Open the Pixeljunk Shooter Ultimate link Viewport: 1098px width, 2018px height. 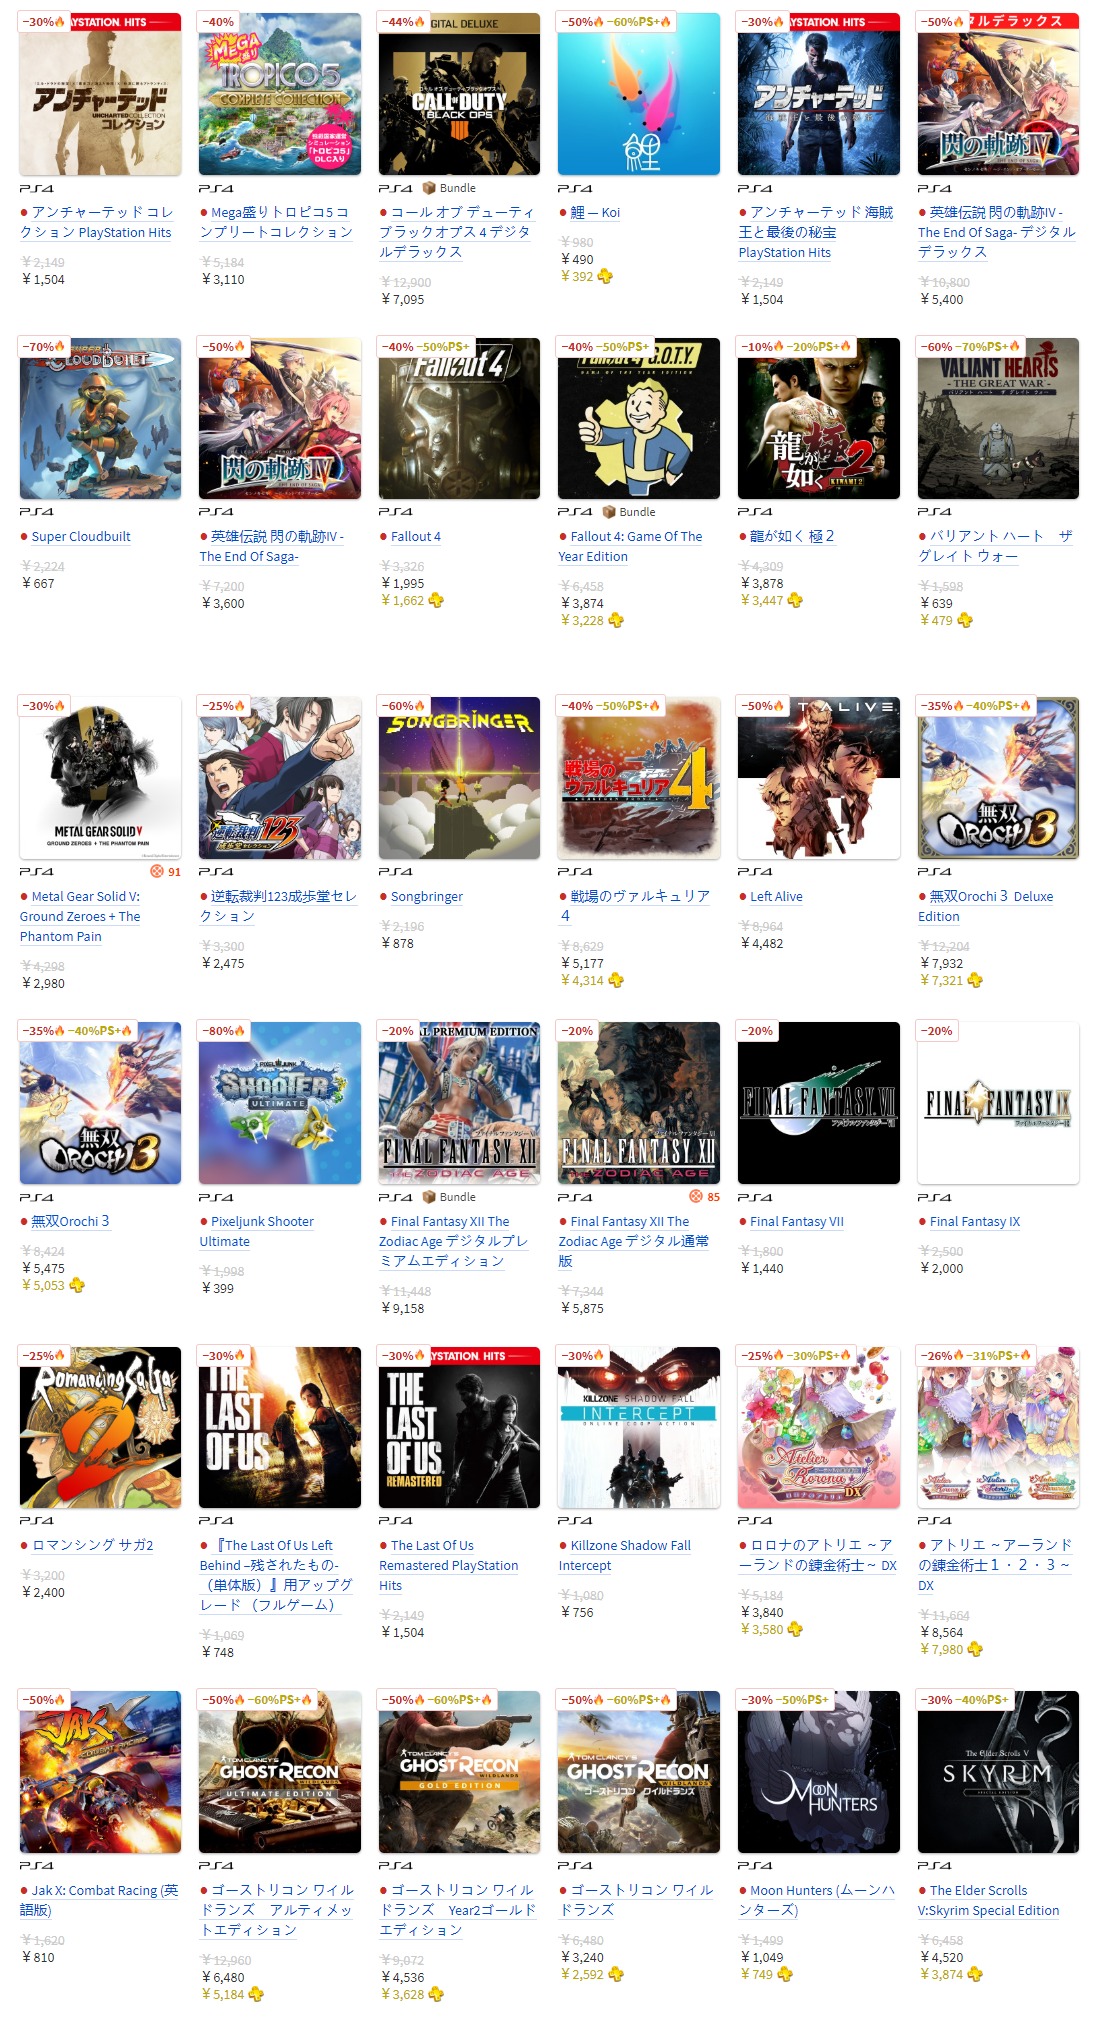257,1231
